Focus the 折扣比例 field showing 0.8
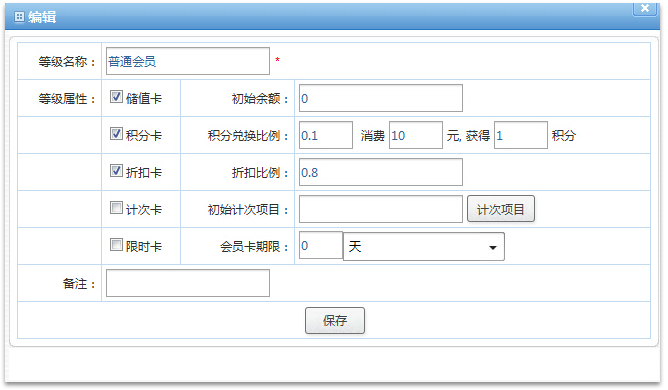 click(381, 172)
